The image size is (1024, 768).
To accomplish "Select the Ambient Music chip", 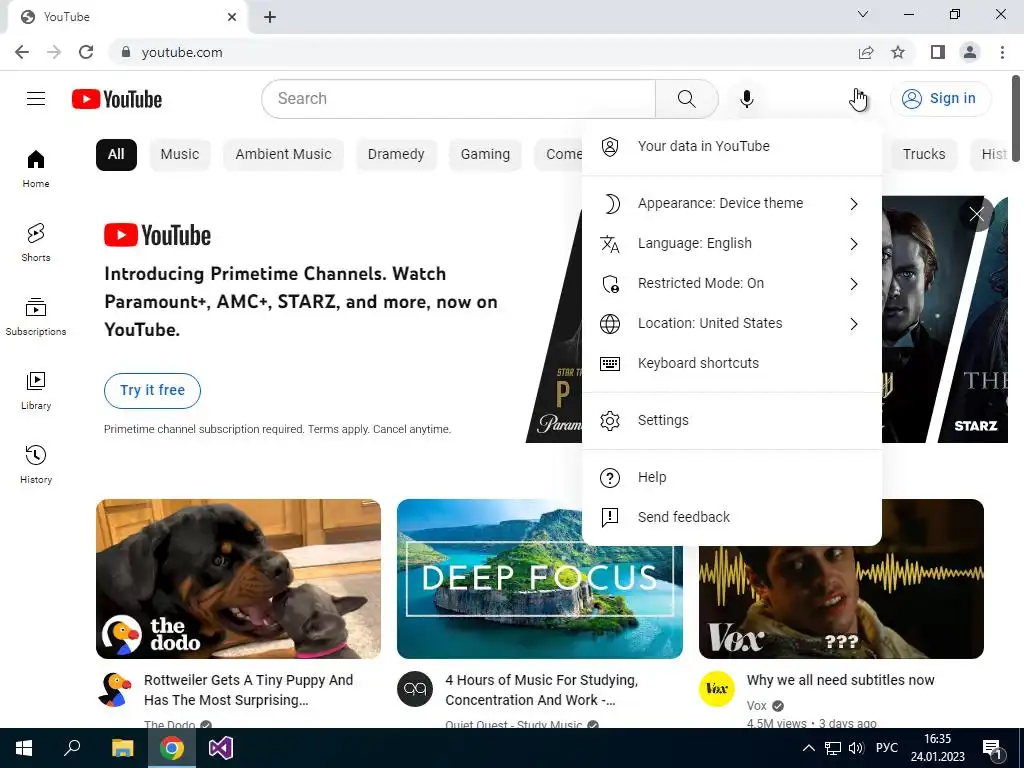I will (x=283, y=155).
